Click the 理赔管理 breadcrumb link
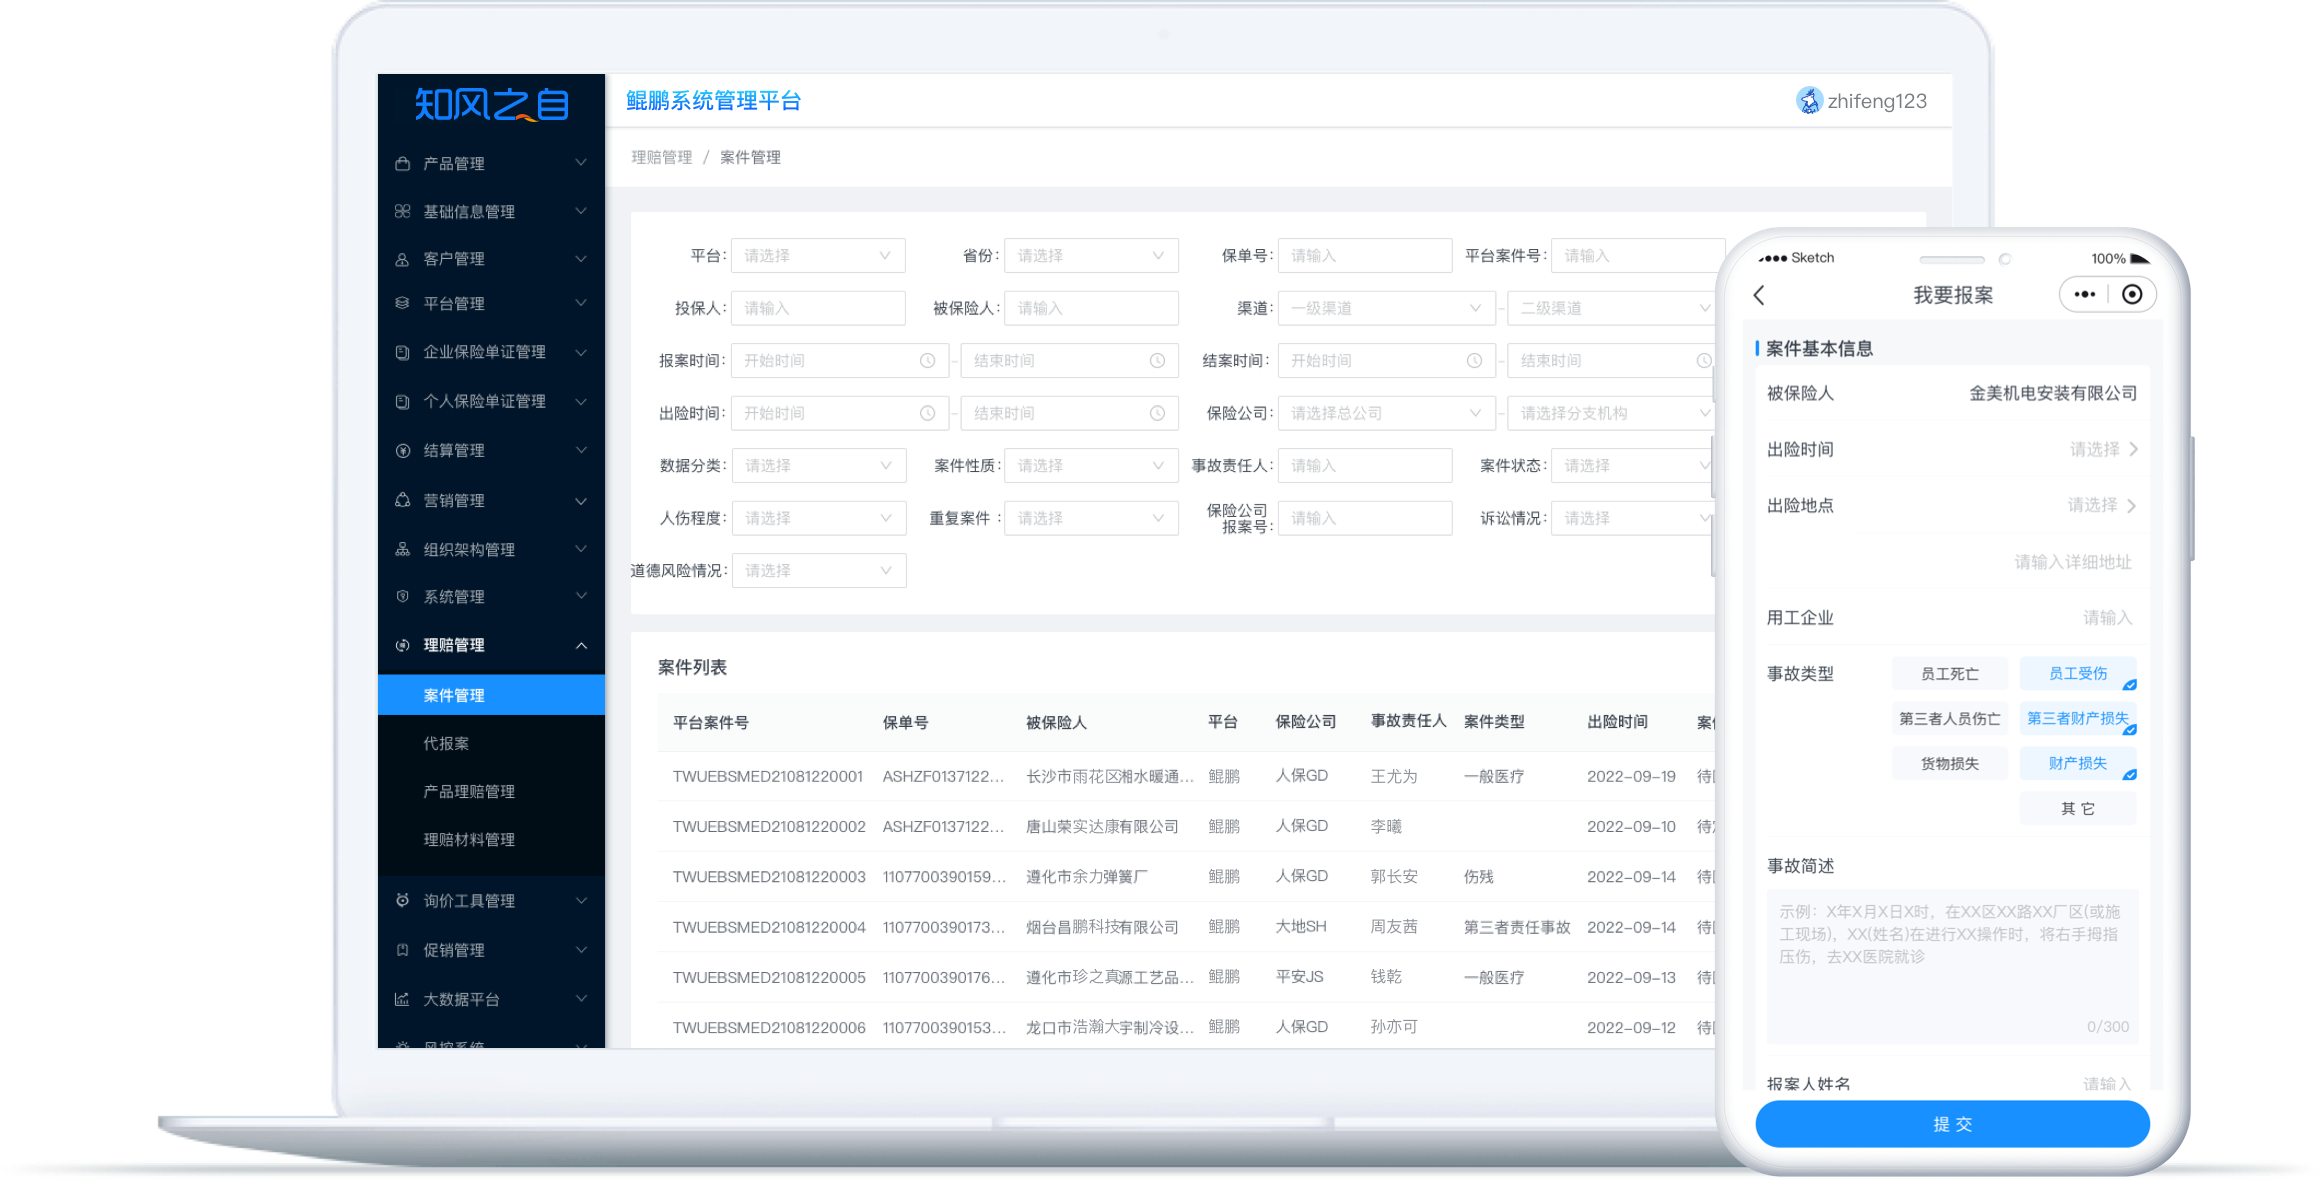The height and width of the screenshot is (1180, 2320). tap(661, 157)
